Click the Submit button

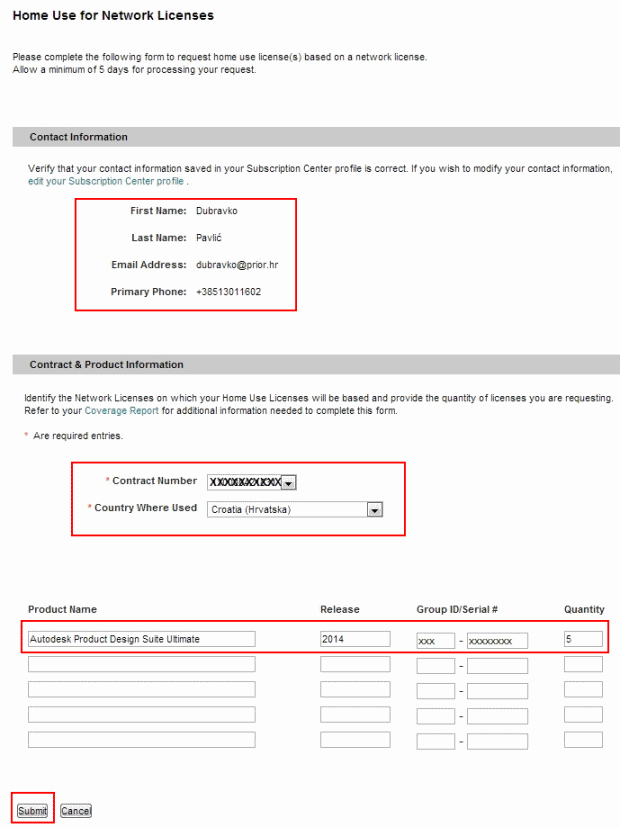32,810
